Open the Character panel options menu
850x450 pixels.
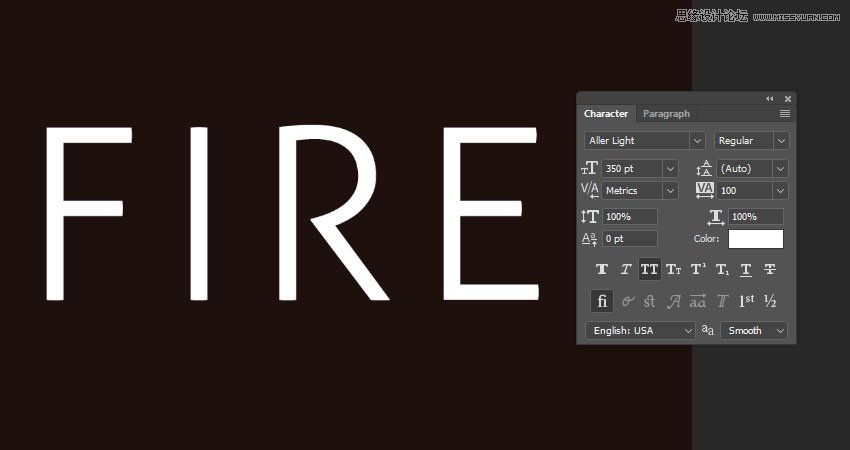pos(785,114)
